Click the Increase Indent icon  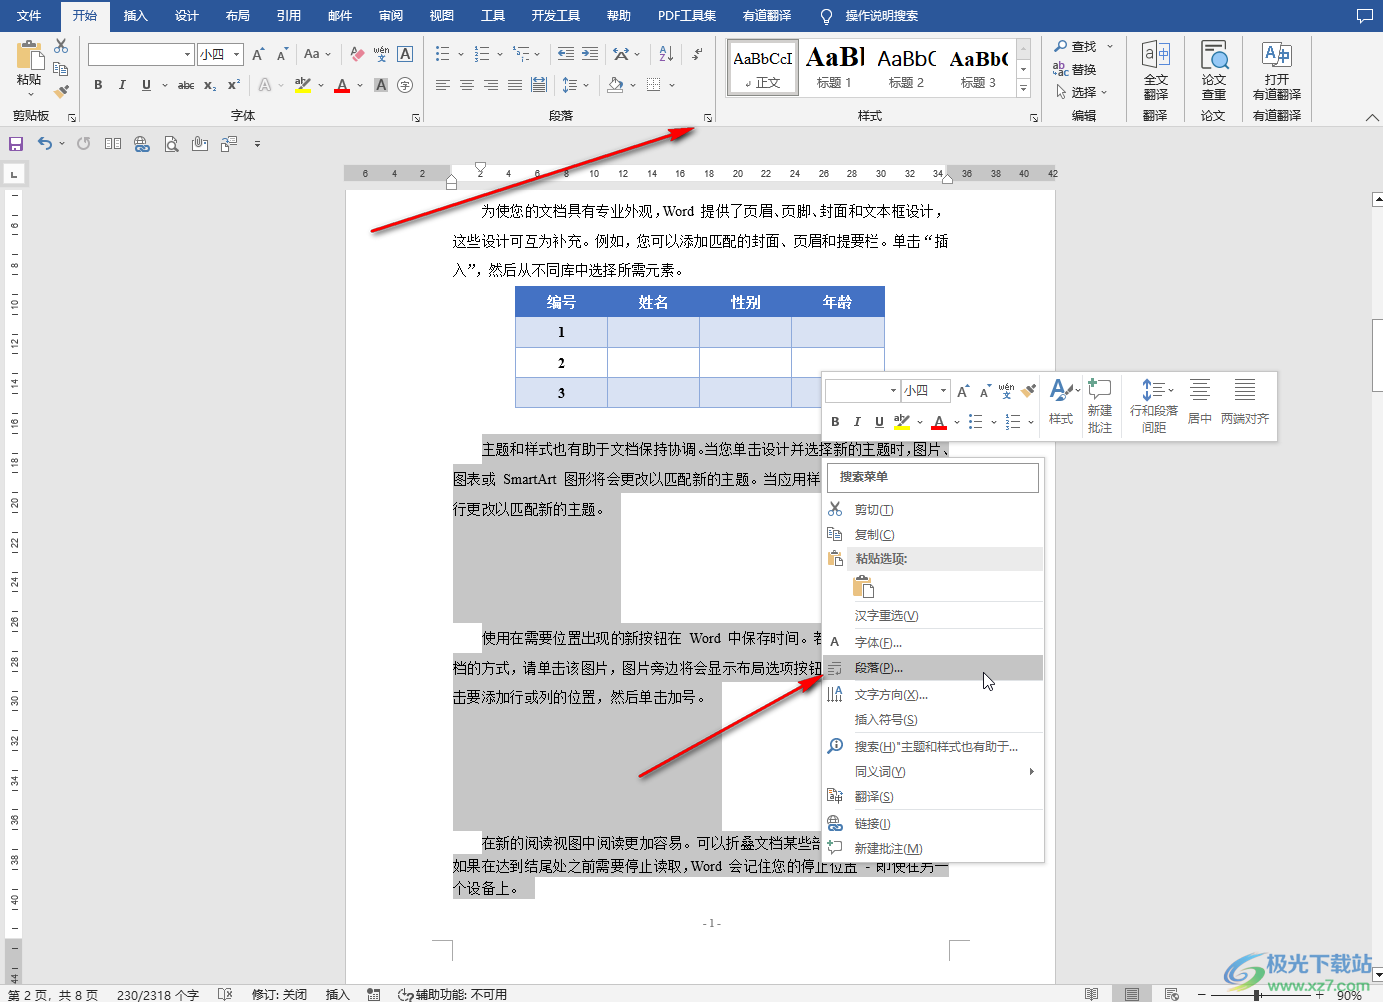coord(590,54)
